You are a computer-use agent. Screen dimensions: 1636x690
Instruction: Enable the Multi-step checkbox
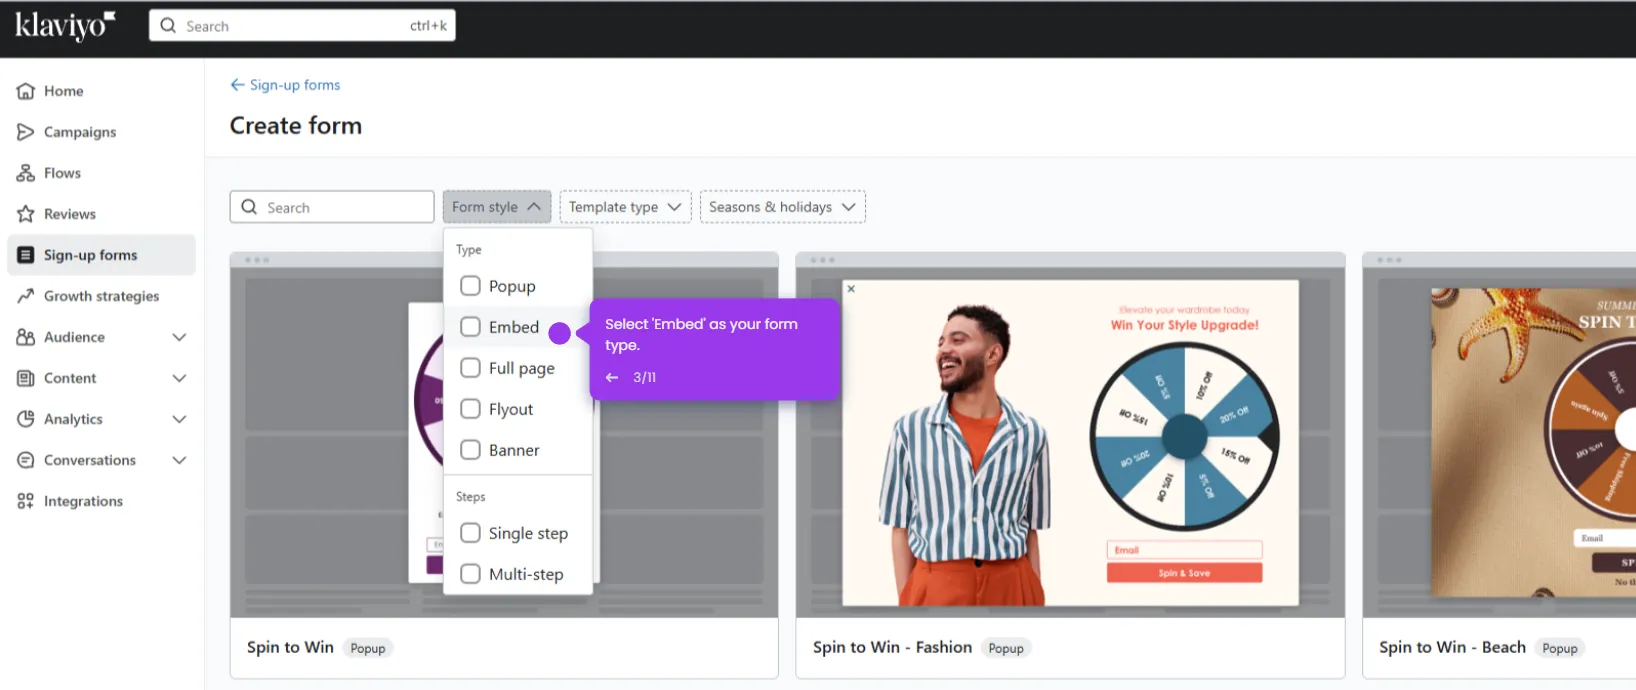(470, 574)
